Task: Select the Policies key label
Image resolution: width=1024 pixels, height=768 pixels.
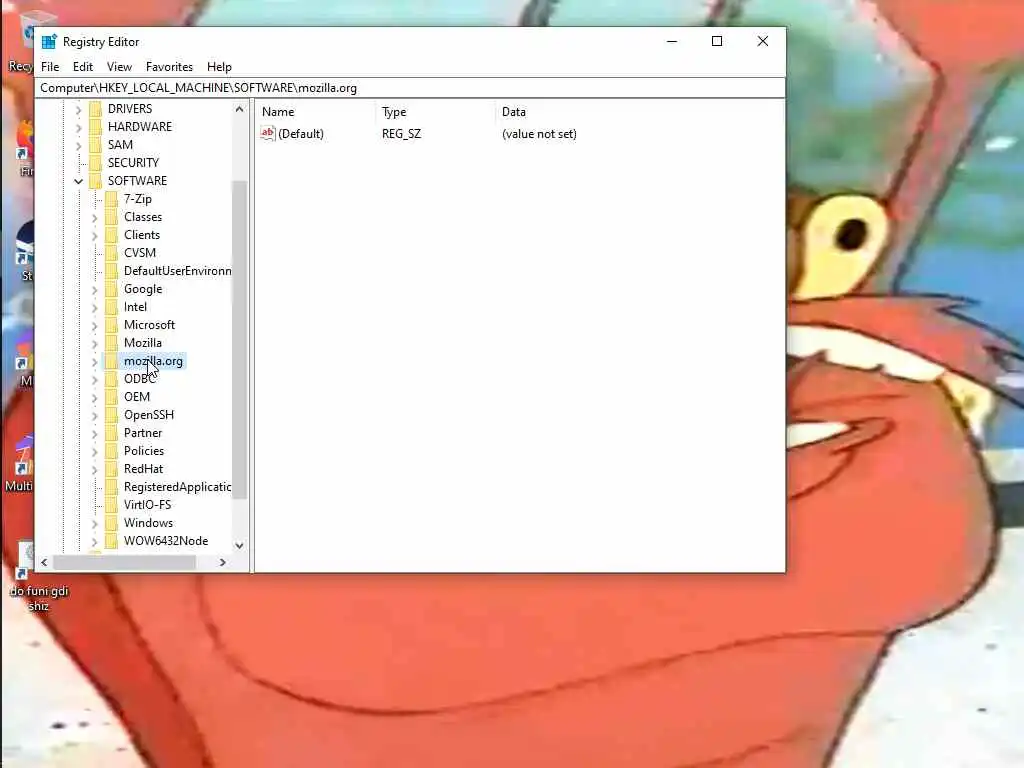Action: coord(144,451)
